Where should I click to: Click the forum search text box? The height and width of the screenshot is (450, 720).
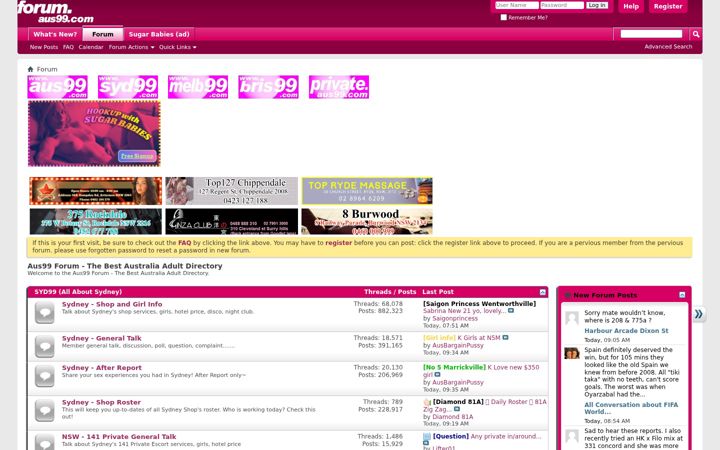tap(652, 34)
